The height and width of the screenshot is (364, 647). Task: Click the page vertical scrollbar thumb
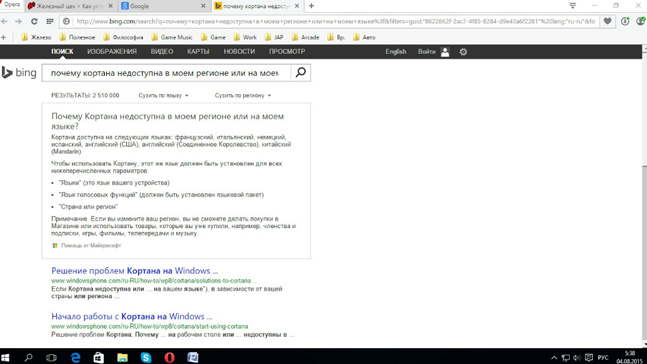tap(644, 254)
